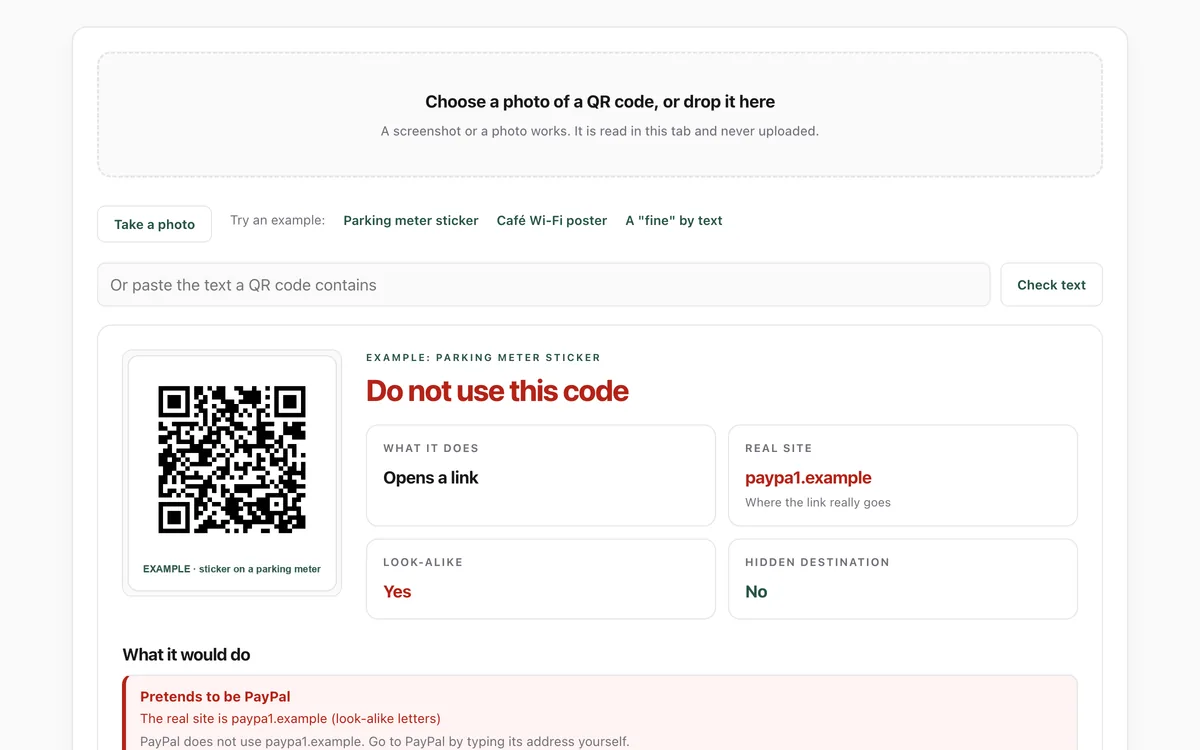The image size is (1200, 750).
Task: Try the Parking meter sticker example
Action: click(411, 221)
